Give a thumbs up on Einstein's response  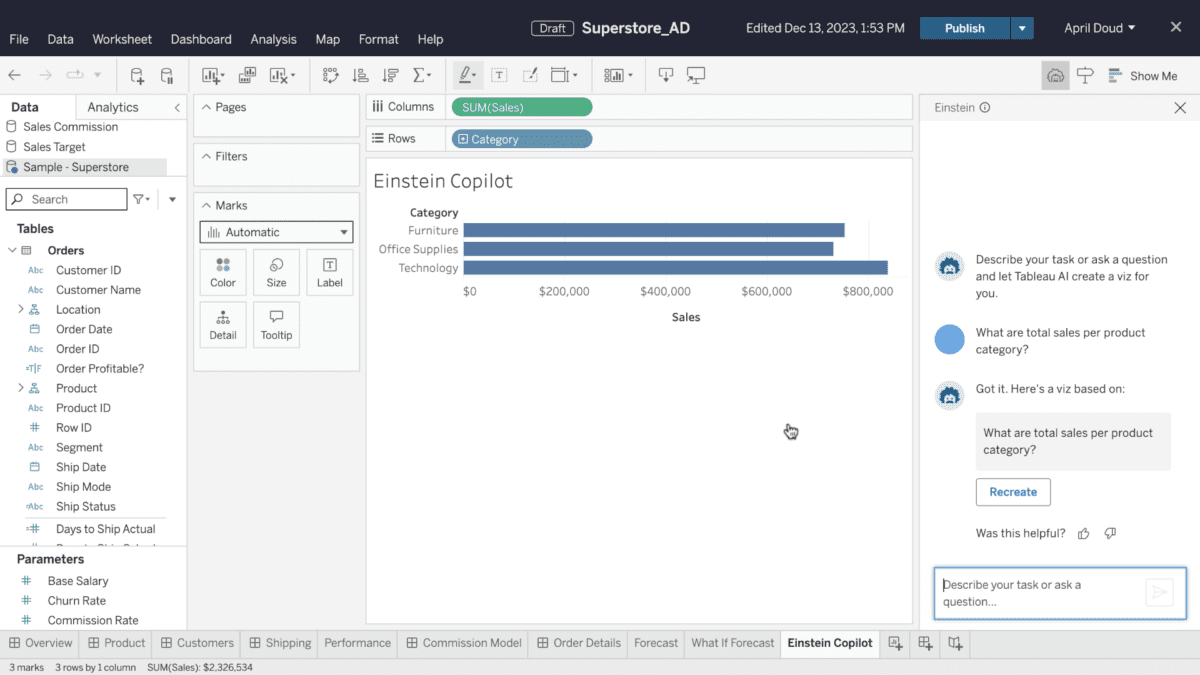(x=1083, y=533)
